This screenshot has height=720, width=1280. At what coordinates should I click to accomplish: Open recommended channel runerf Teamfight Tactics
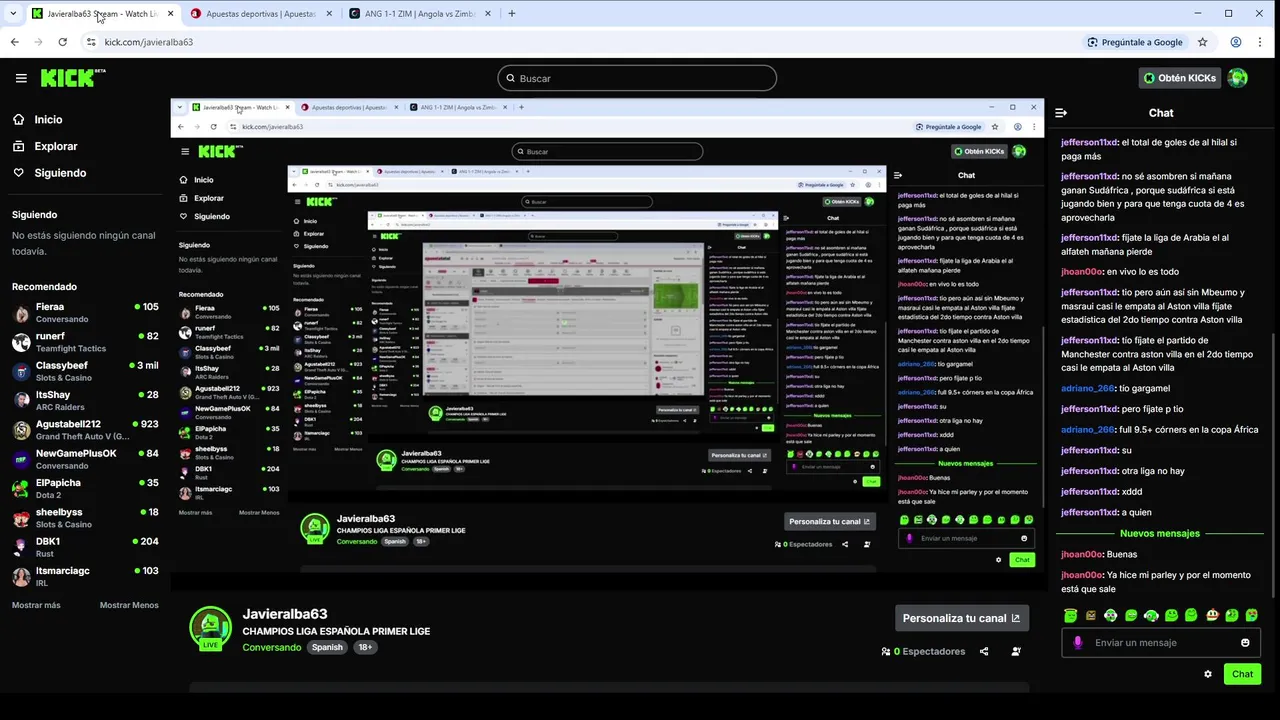[85, 342]
